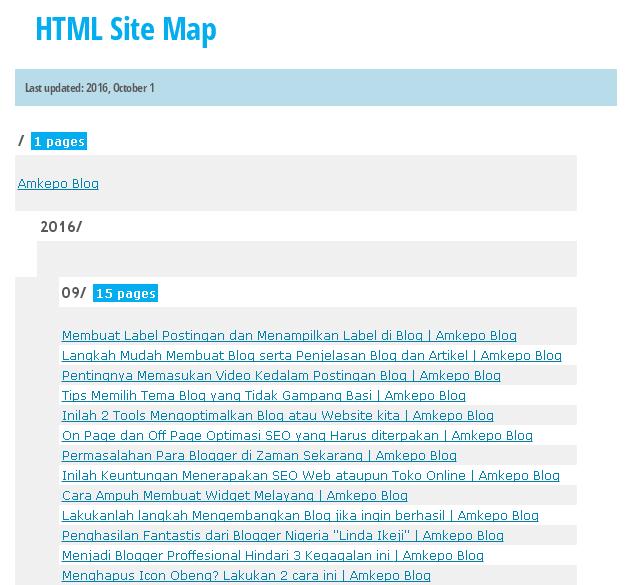Open 'Permasalahan Para Blogger di Zaman Sekarang' link
This screenshot has width=641, height=585.
pyautogui.click(x=259, y=456)
